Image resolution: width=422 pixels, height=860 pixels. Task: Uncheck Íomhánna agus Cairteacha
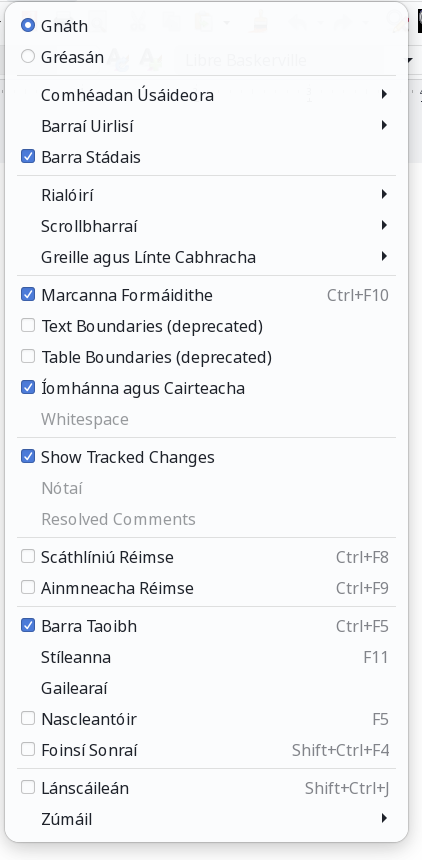(28, 388)
